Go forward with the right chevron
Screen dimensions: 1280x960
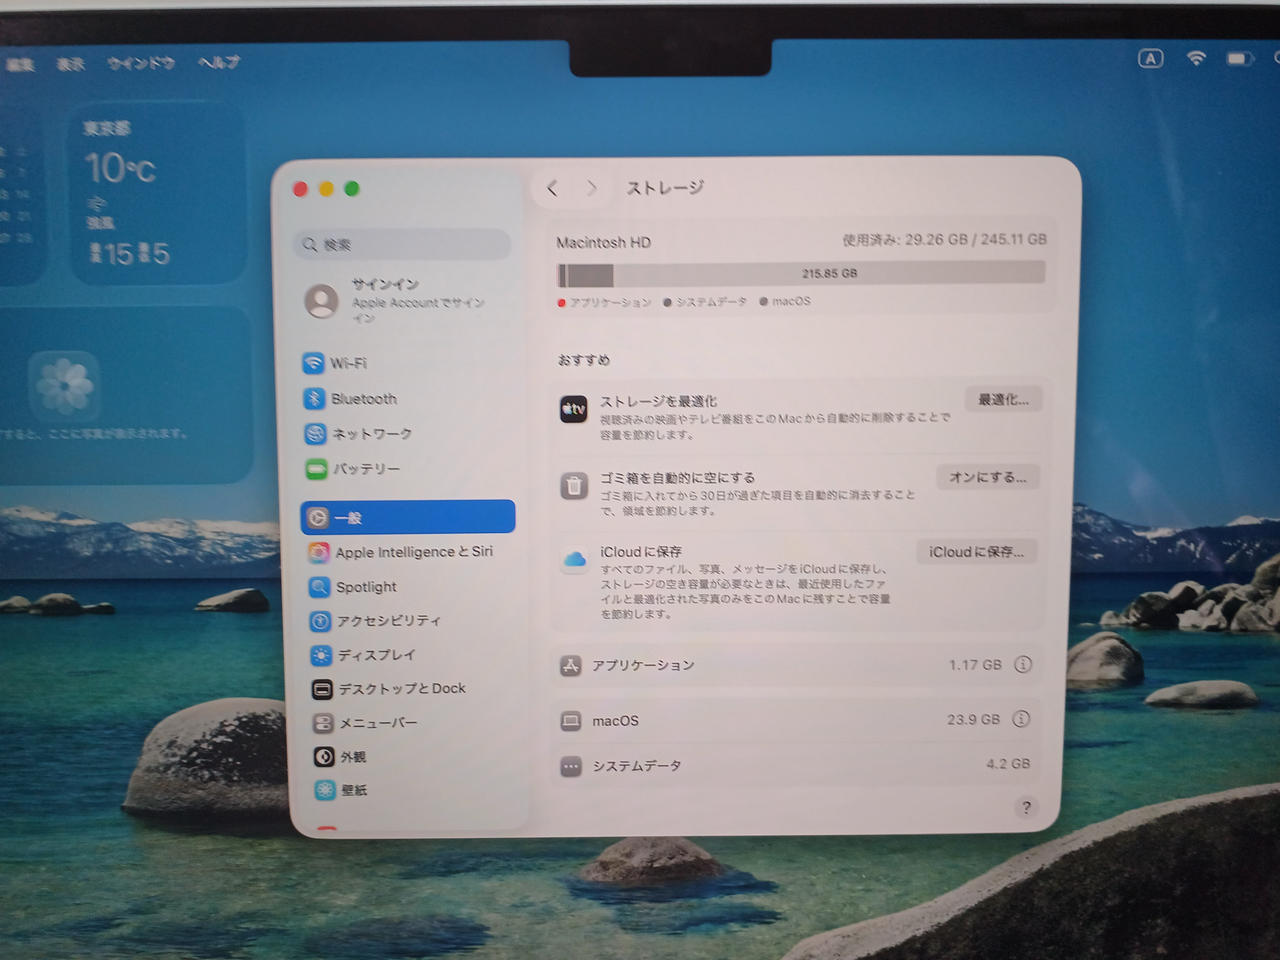tap(592, 188)
